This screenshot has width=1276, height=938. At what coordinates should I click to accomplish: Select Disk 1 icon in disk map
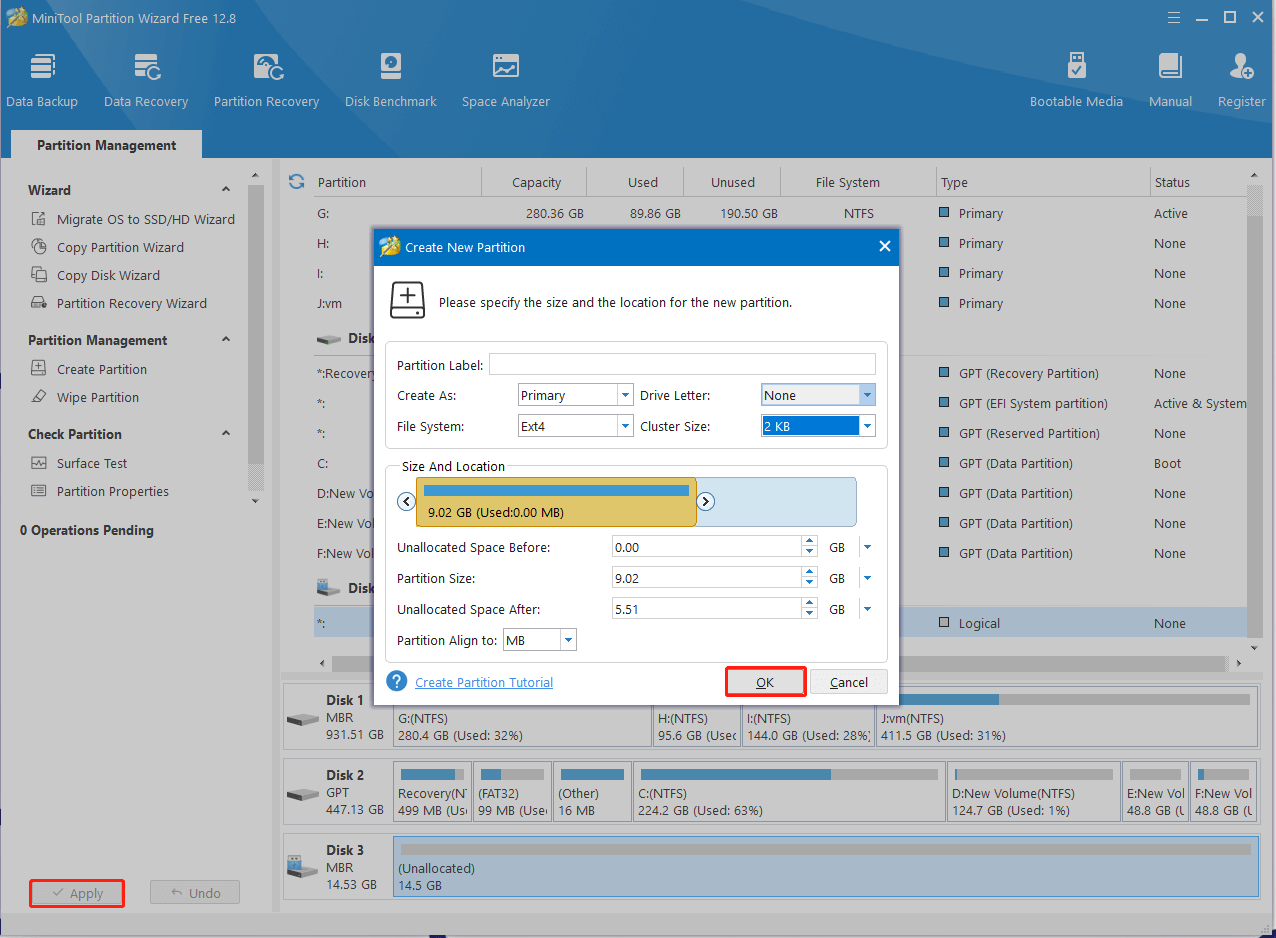point(302,719)
